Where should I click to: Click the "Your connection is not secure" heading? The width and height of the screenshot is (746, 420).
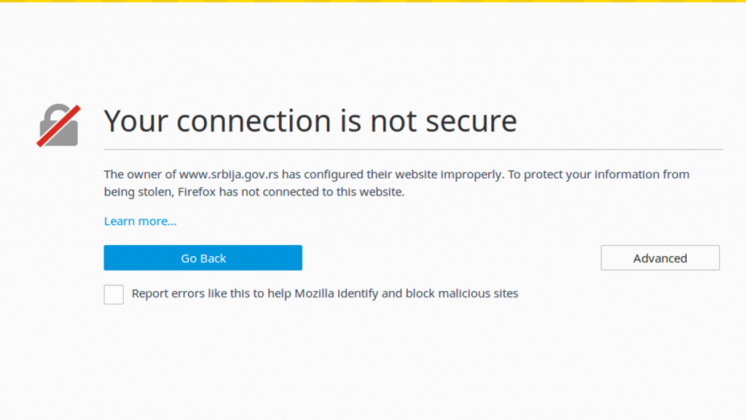pyautogui.click(x=310, y=121)
